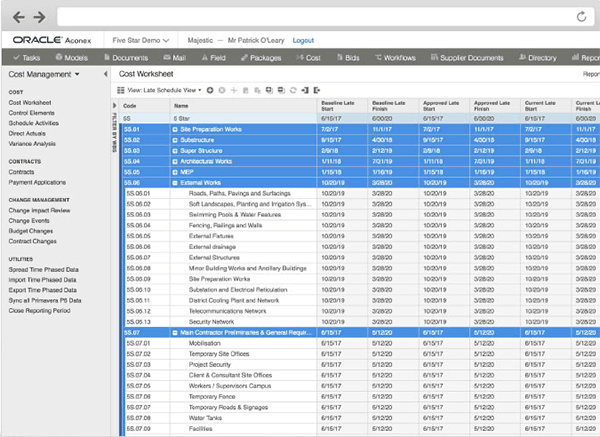Open the Late Schedule View dropdown
The height and width of the screenshot is (437, 600).
164,90
